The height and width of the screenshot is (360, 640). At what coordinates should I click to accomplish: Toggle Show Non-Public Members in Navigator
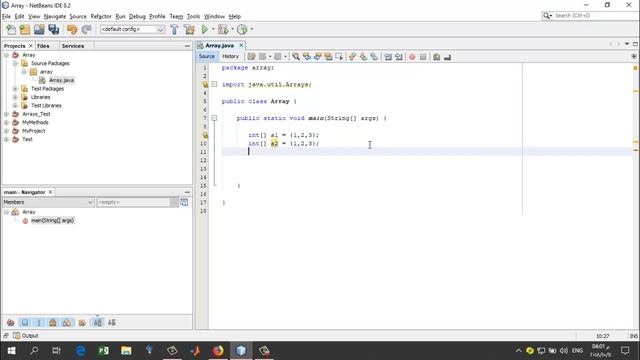pos(53,322)
